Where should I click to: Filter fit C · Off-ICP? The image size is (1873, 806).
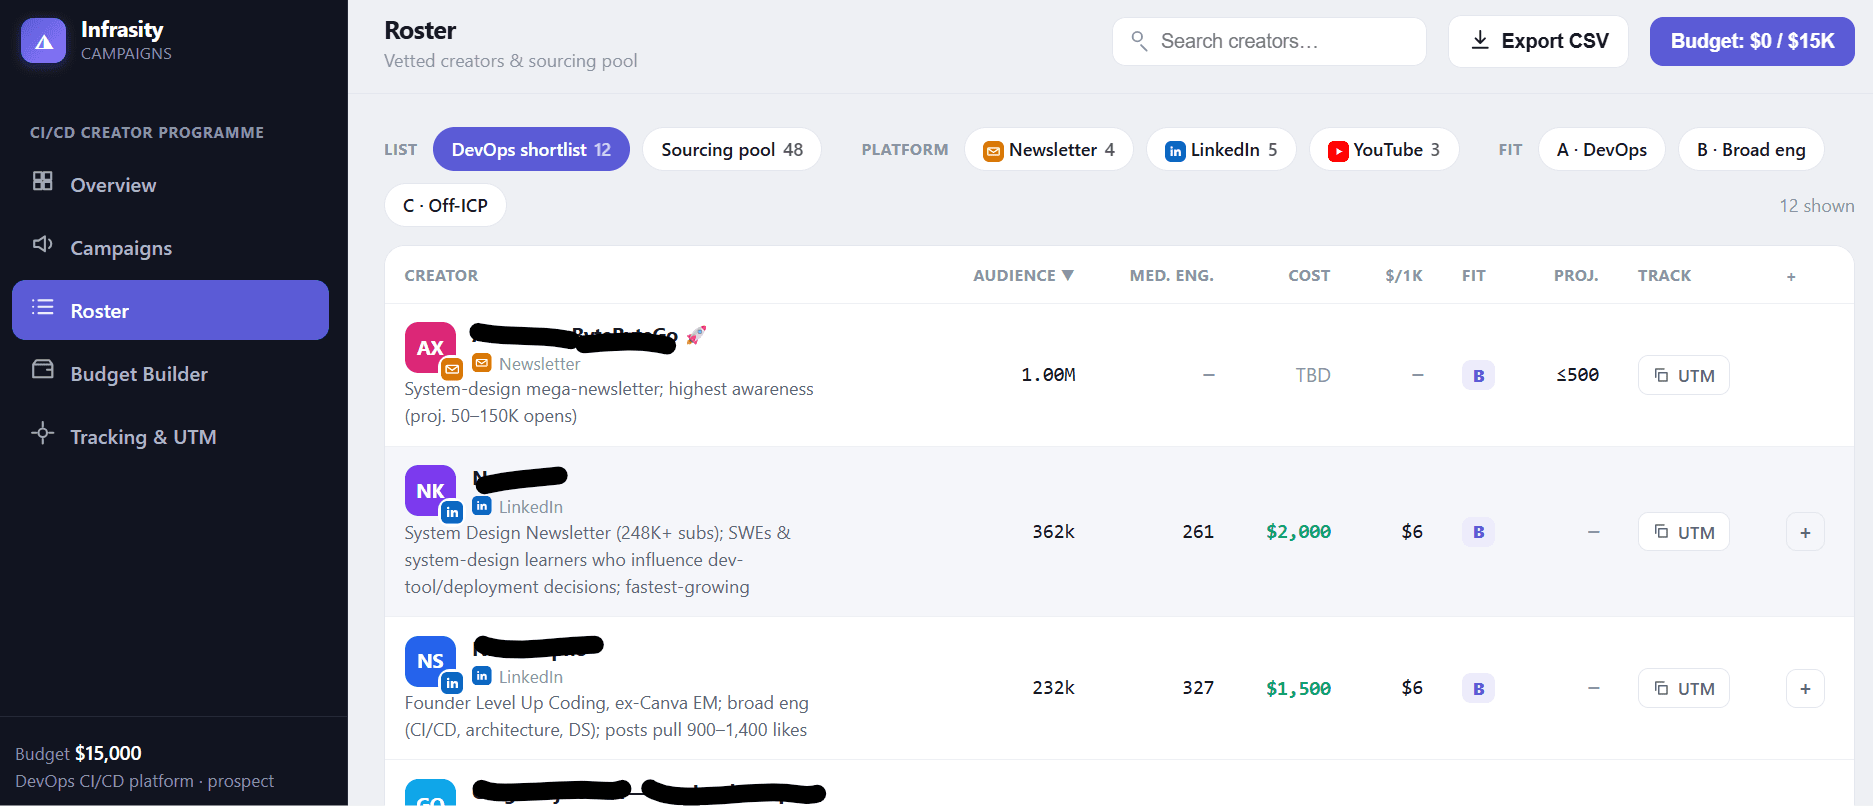coord(445,205)
